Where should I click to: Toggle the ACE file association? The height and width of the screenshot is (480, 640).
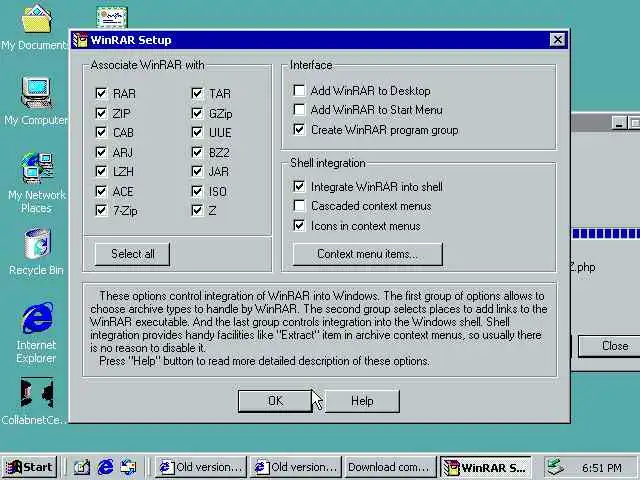coord(101,191)
